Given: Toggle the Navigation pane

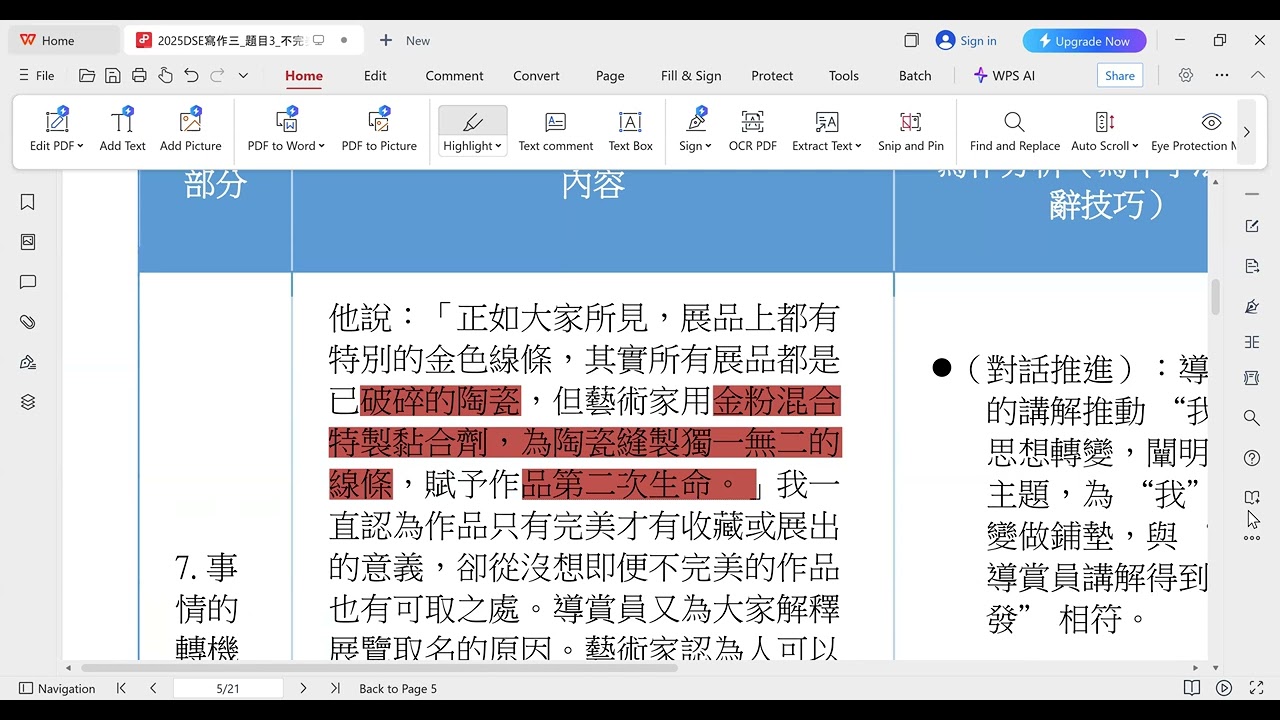Looking at the screenshot, I should pos(57,688).
